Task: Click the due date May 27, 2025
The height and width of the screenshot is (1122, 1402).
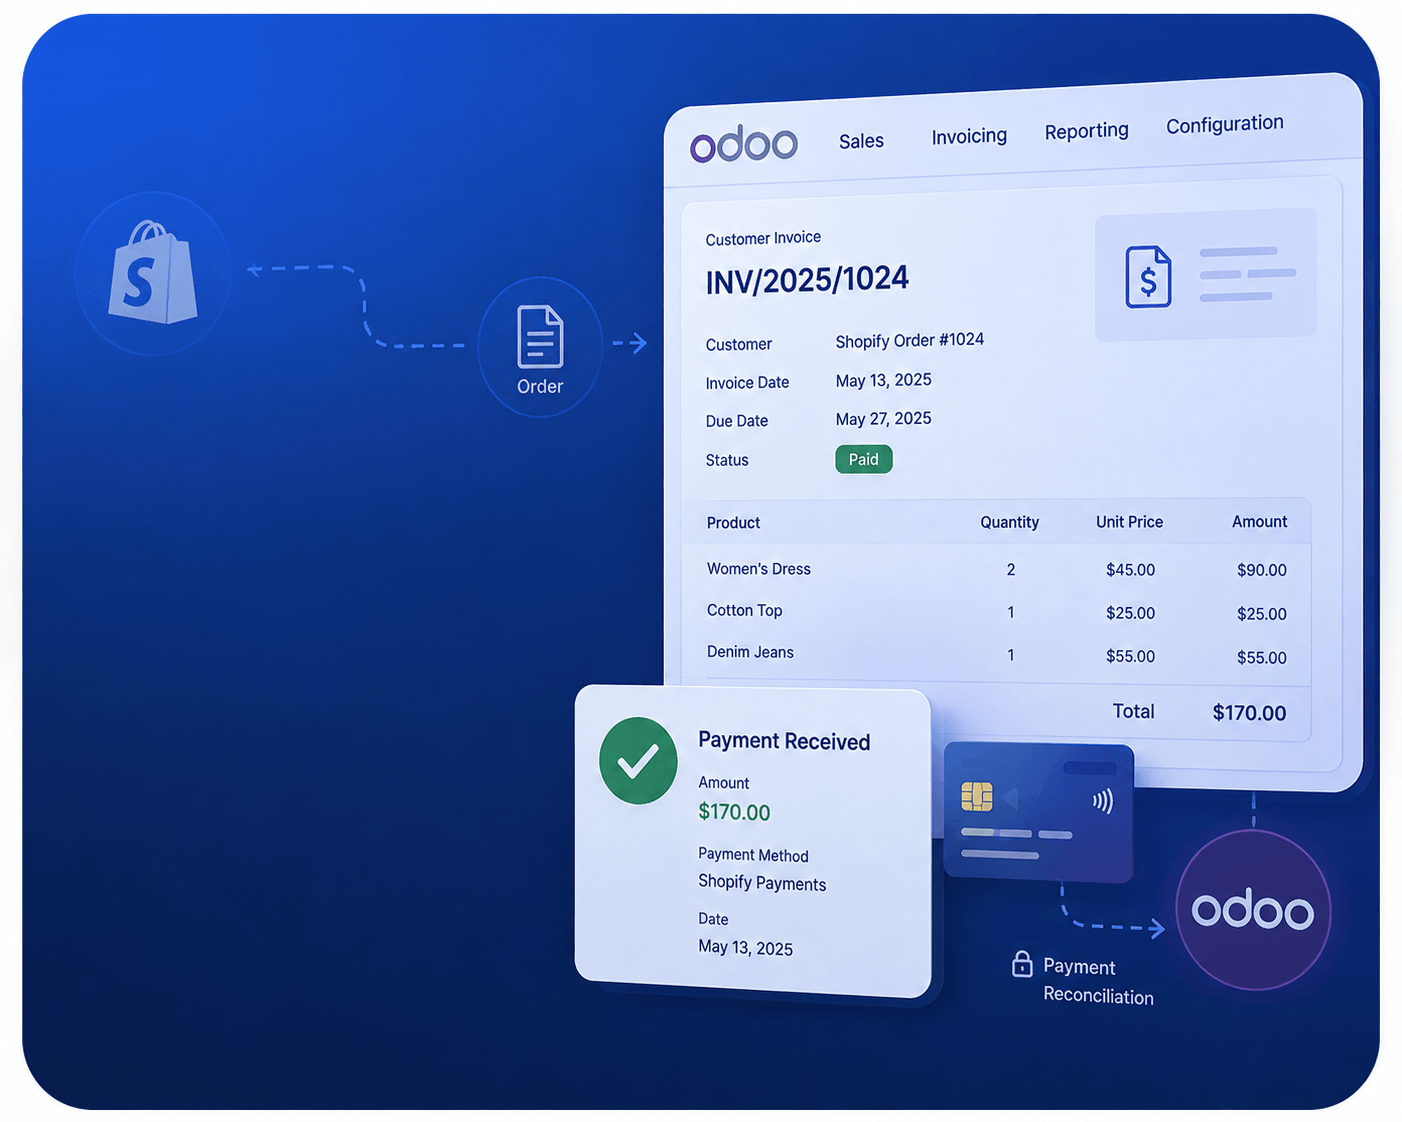Action: 884,419
